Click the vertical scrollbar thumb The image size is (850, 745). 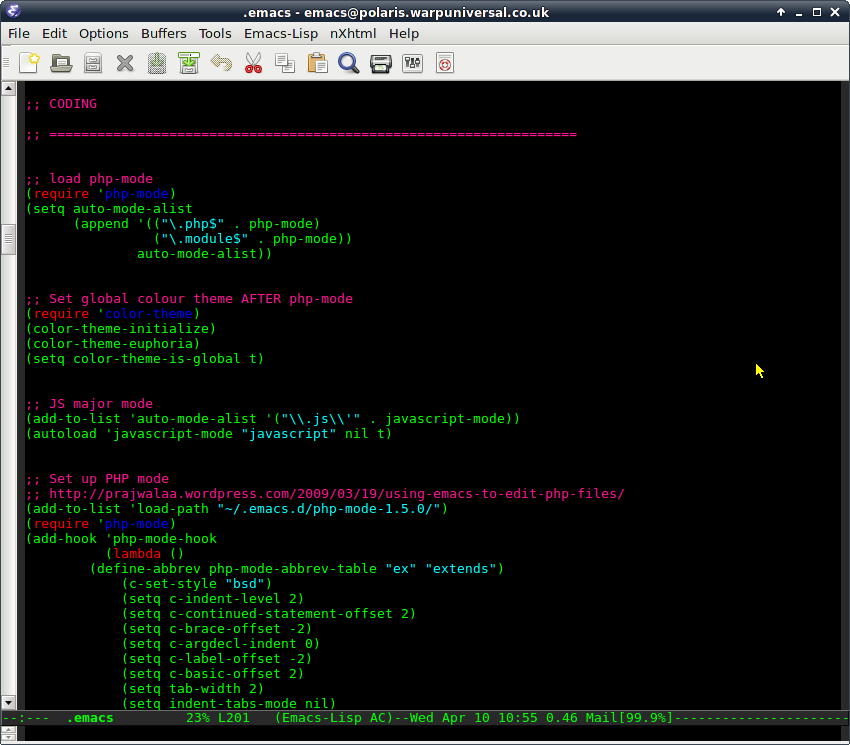(9, 240)
